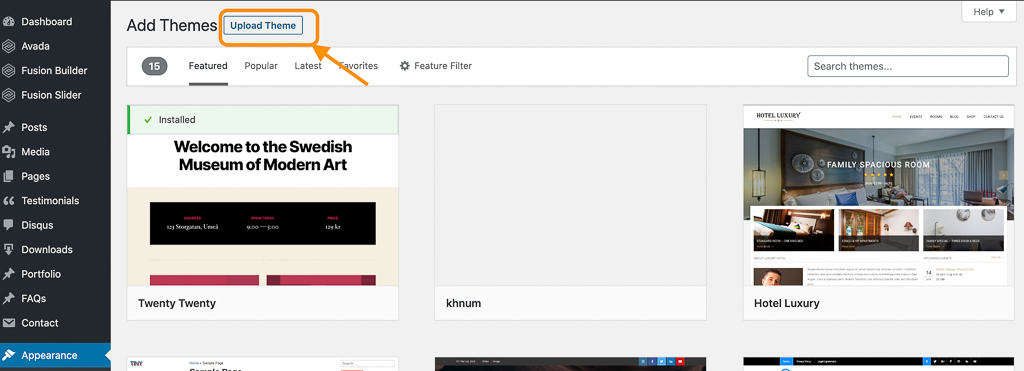The height and width of the screenshot is (371, 1024).
Task: Expand the Help dropdown
Action: pyautogui.click(x=989, y=12)
